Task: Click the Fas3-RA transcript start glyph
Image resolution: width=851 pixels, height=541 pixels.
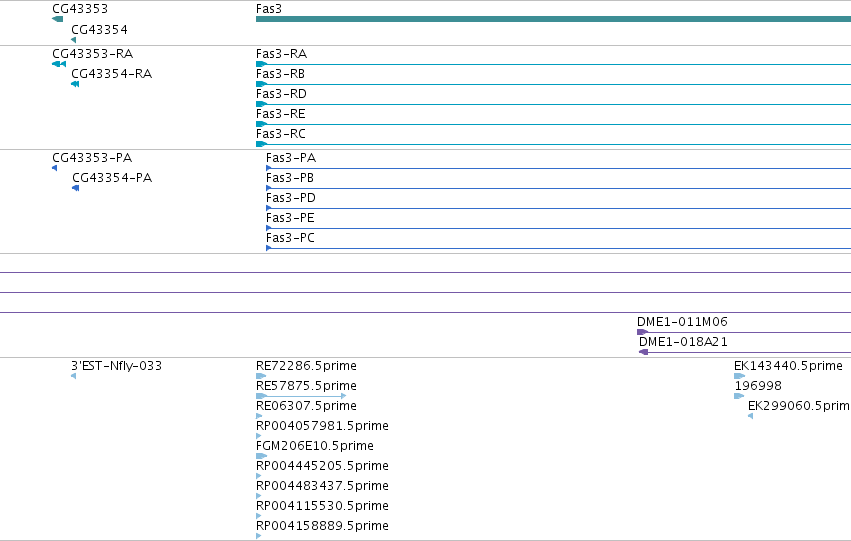Action: pyautogui.click(x=261, y=64)
